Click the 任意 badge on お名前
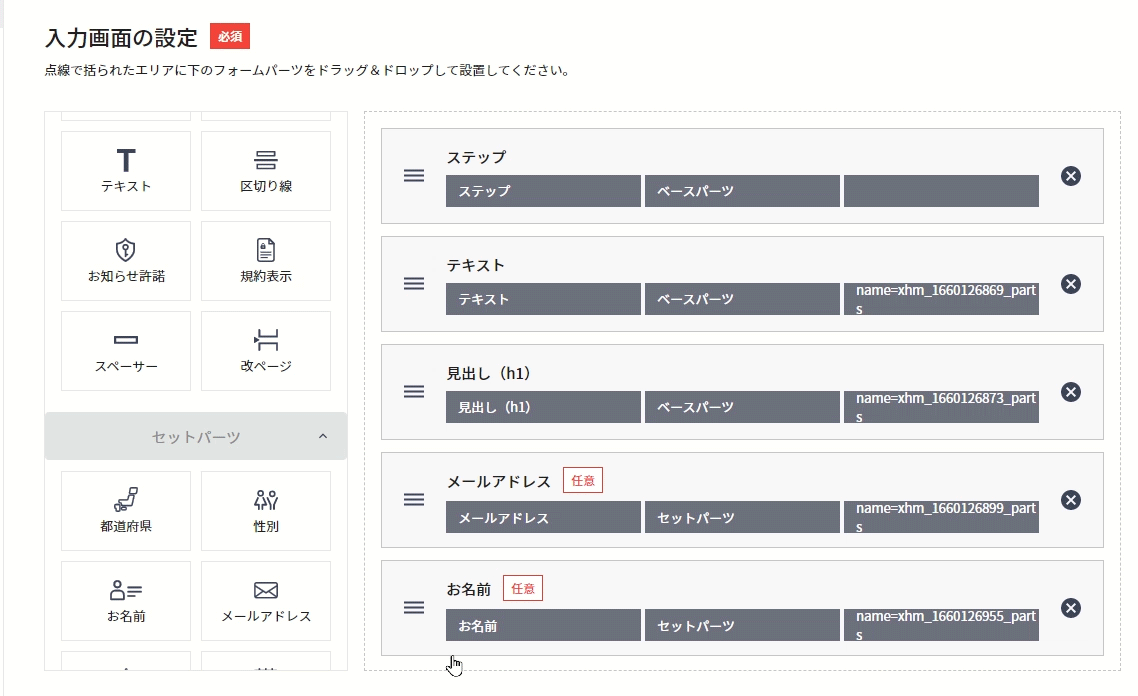Image resolution: width=1138 pixels, height=696 pixels. click(x=522, y=588)
